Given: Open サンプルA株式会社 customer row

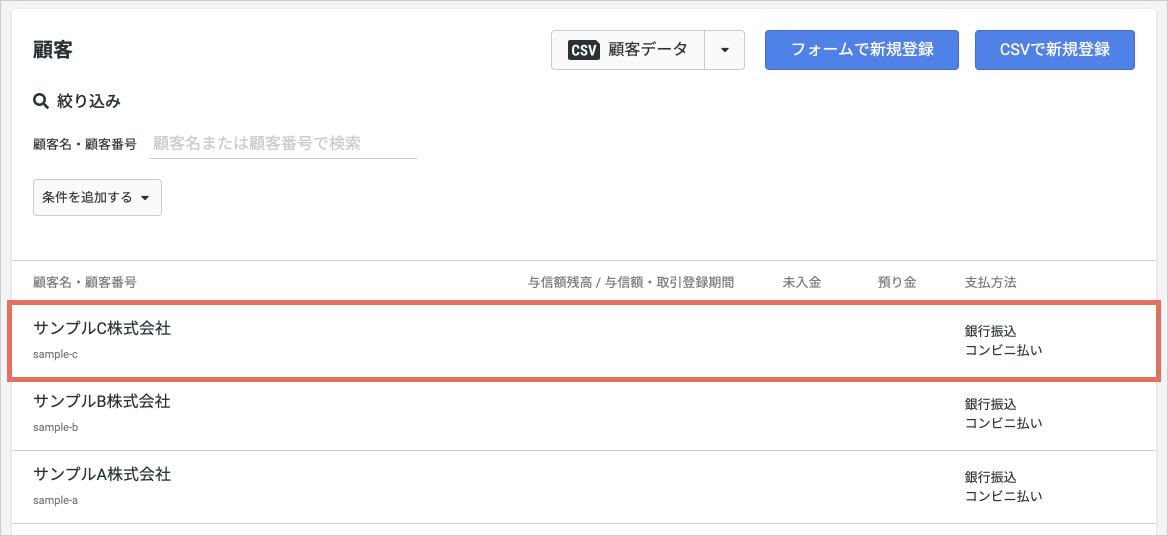Looking at the screenshot, I should coord(584,487).
